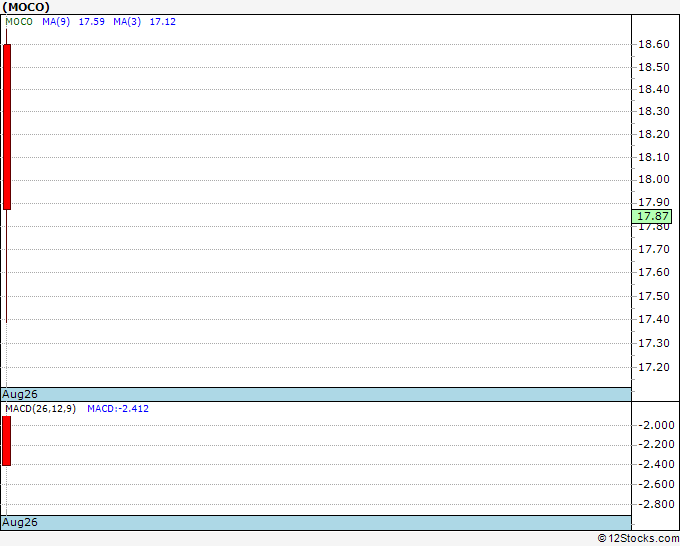Click the -2.400 MACD axis label

[x=657, y=464]
